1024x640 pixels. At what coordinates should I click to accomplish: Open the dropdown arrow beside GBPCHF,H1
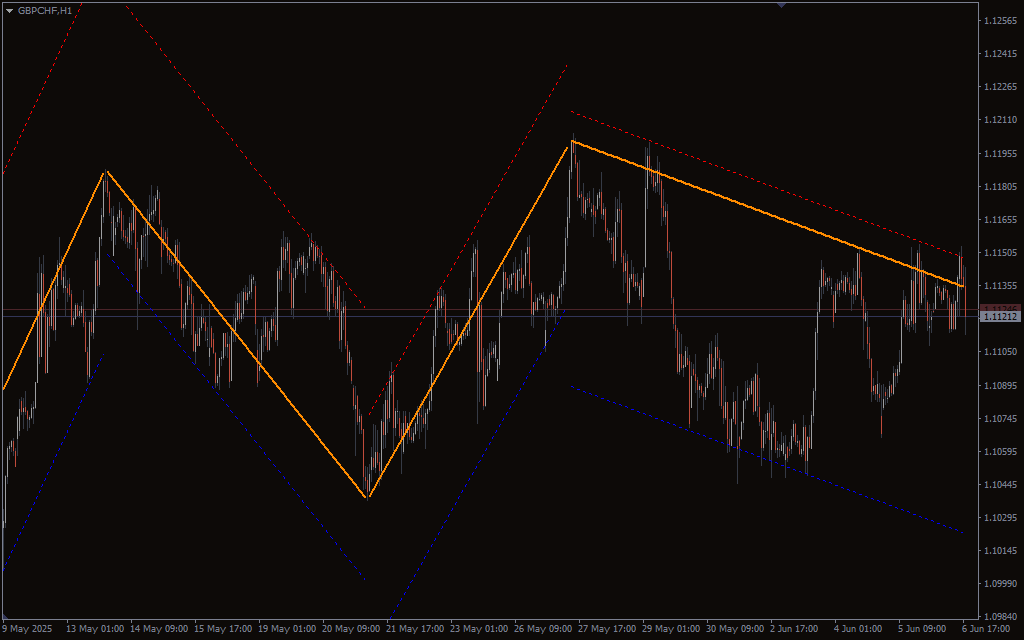[9, 10]
